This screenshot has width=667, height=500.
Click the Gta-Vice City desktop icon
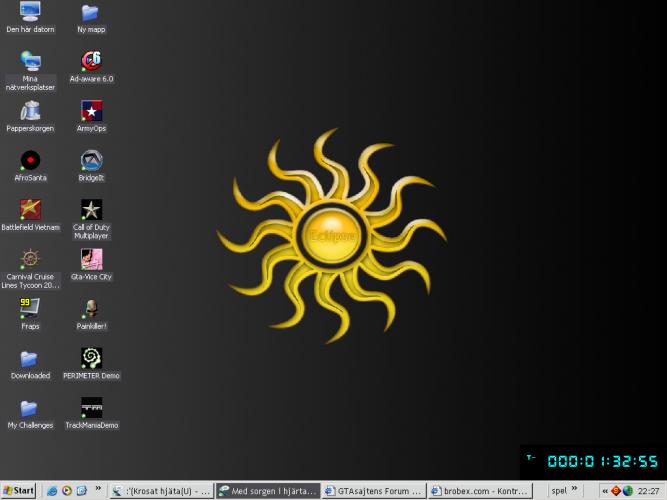[x=91, y=259]
